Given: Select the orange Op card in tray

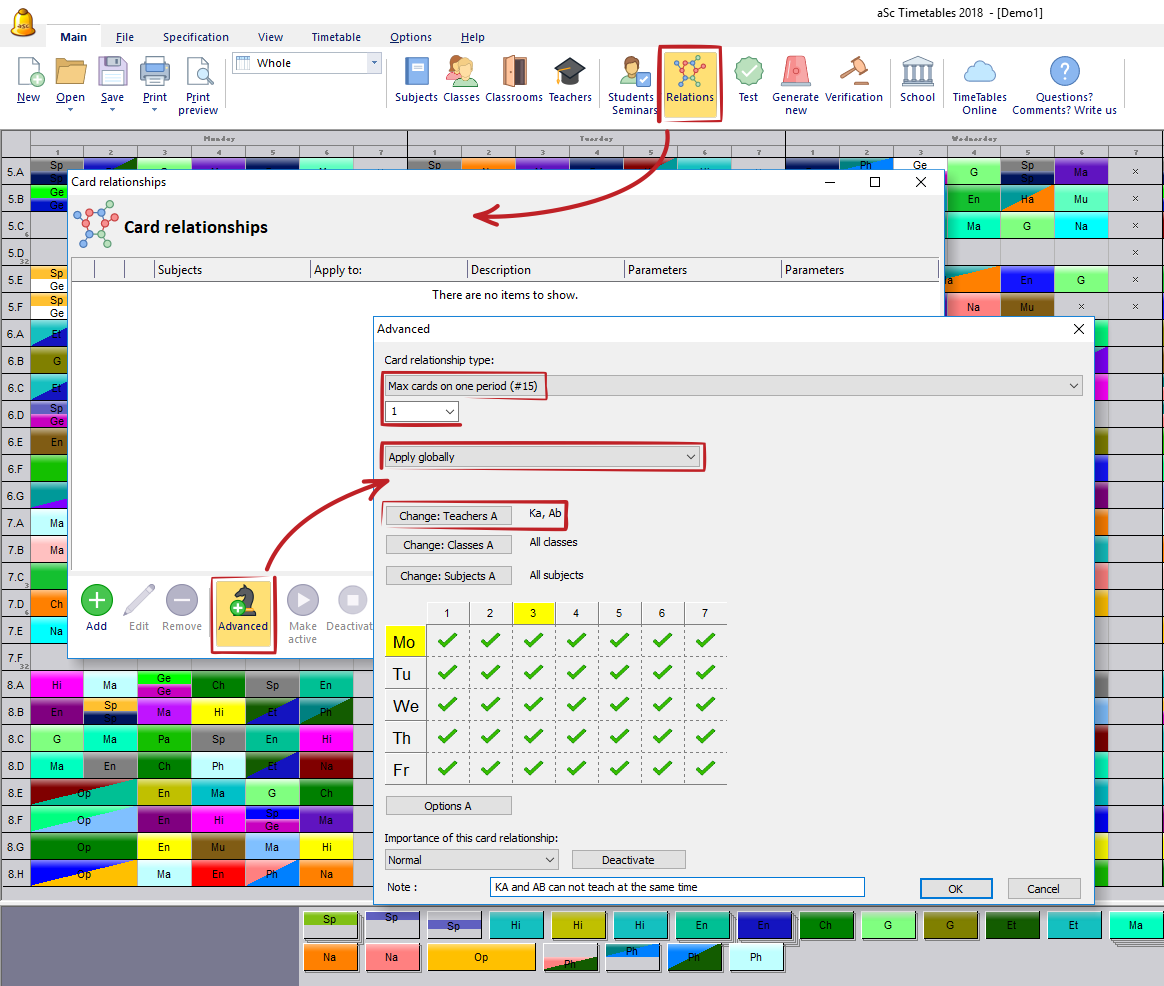Looking at the screenshot, I should [x=481, y=957].
